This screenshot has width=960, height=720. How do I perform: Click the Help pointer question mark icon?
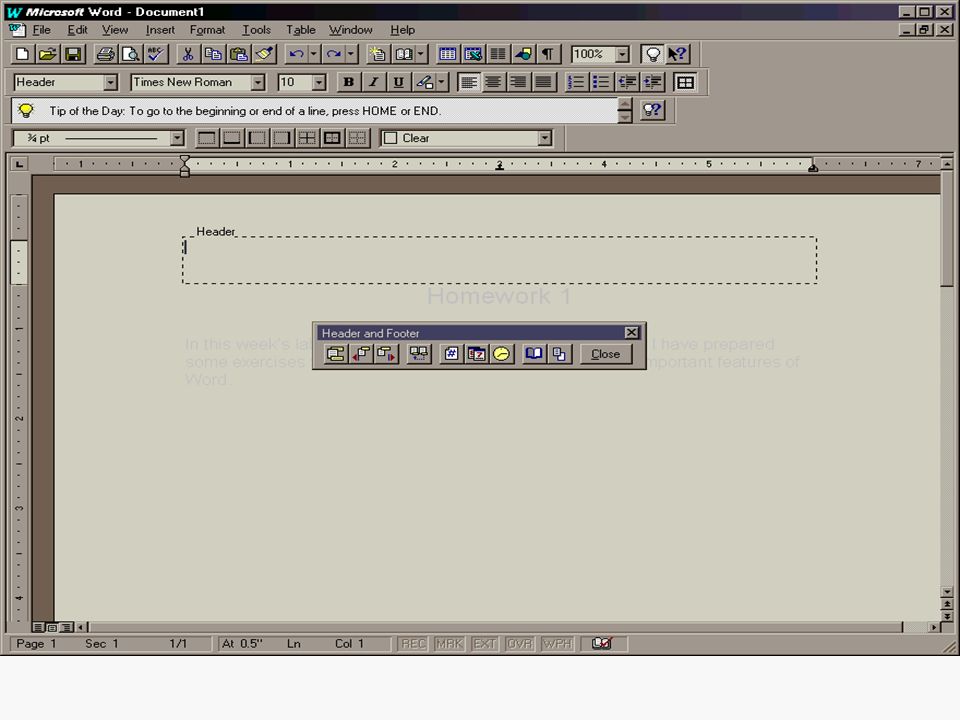click(678, 54)
